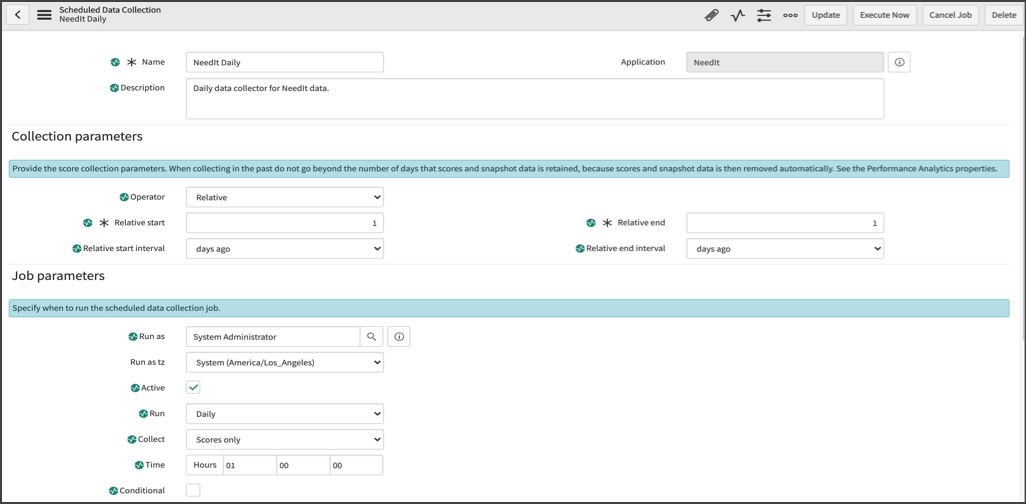Image resolution: width=1026 pixels, height=504 pixels.
Task: Click the Collection parameters section heading
Action: pyautogui.click(x=77, y=137)
